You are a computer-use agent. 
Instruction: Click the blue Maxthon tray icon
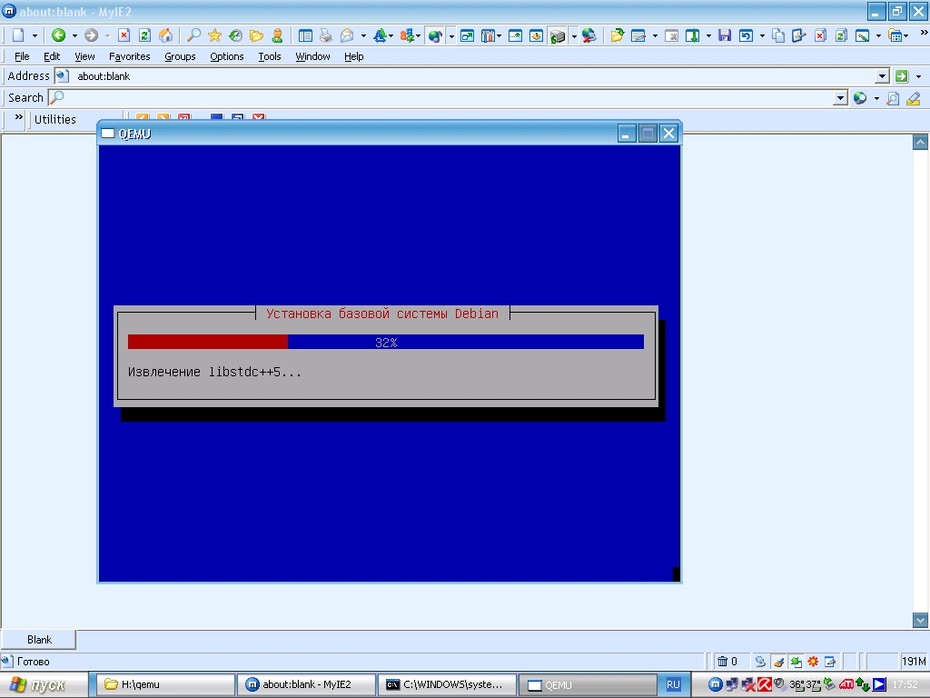(x=715, y=684)
